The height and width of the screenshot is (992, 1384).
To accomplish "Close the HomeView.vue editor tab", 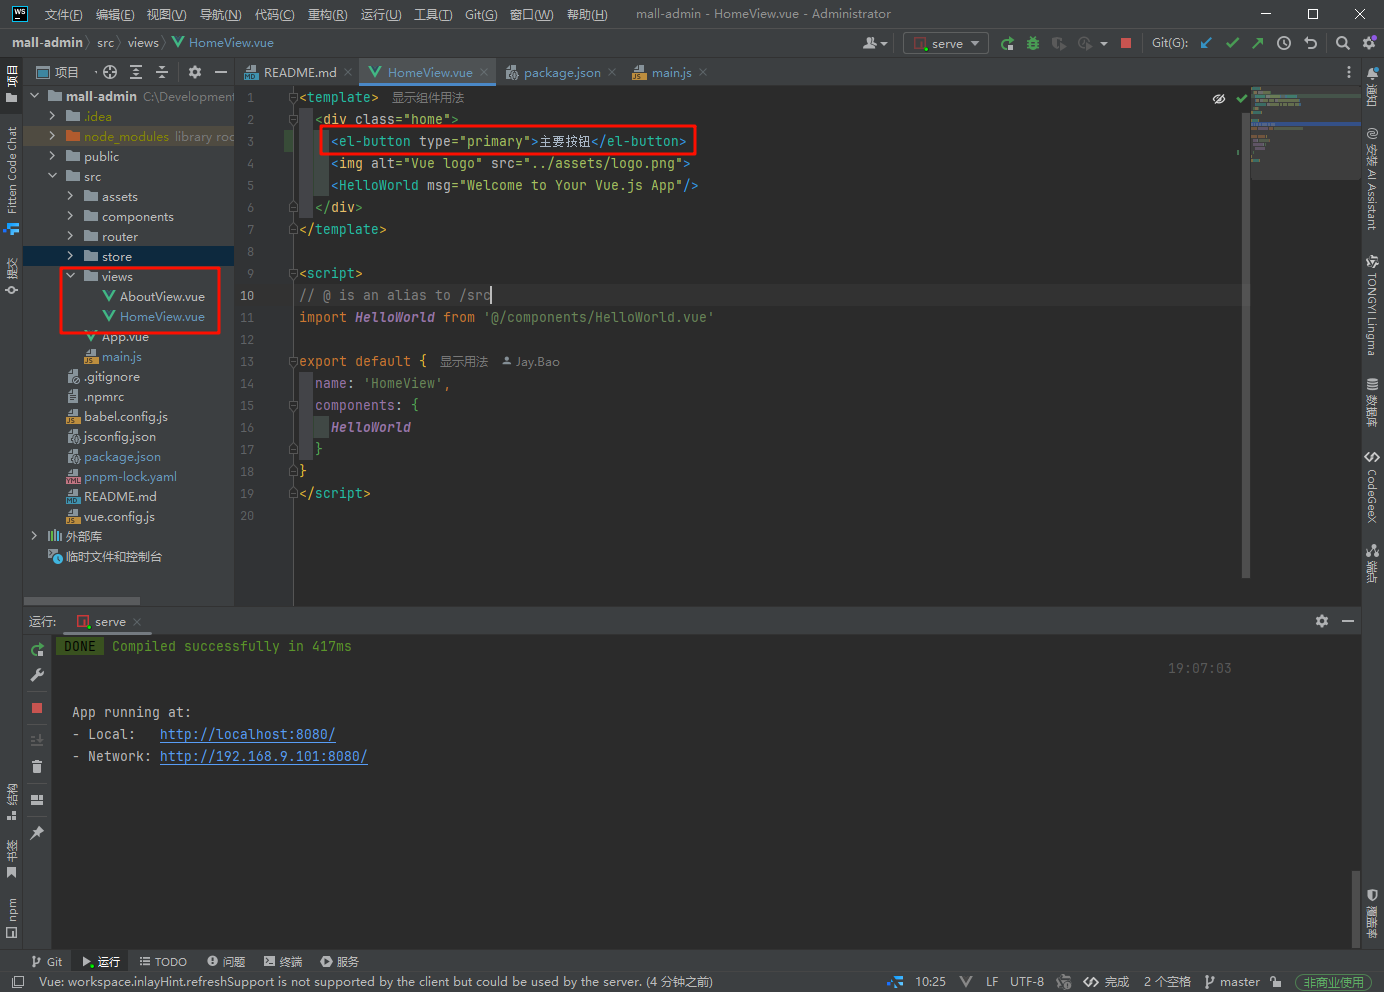I will [x=484, y=72].
